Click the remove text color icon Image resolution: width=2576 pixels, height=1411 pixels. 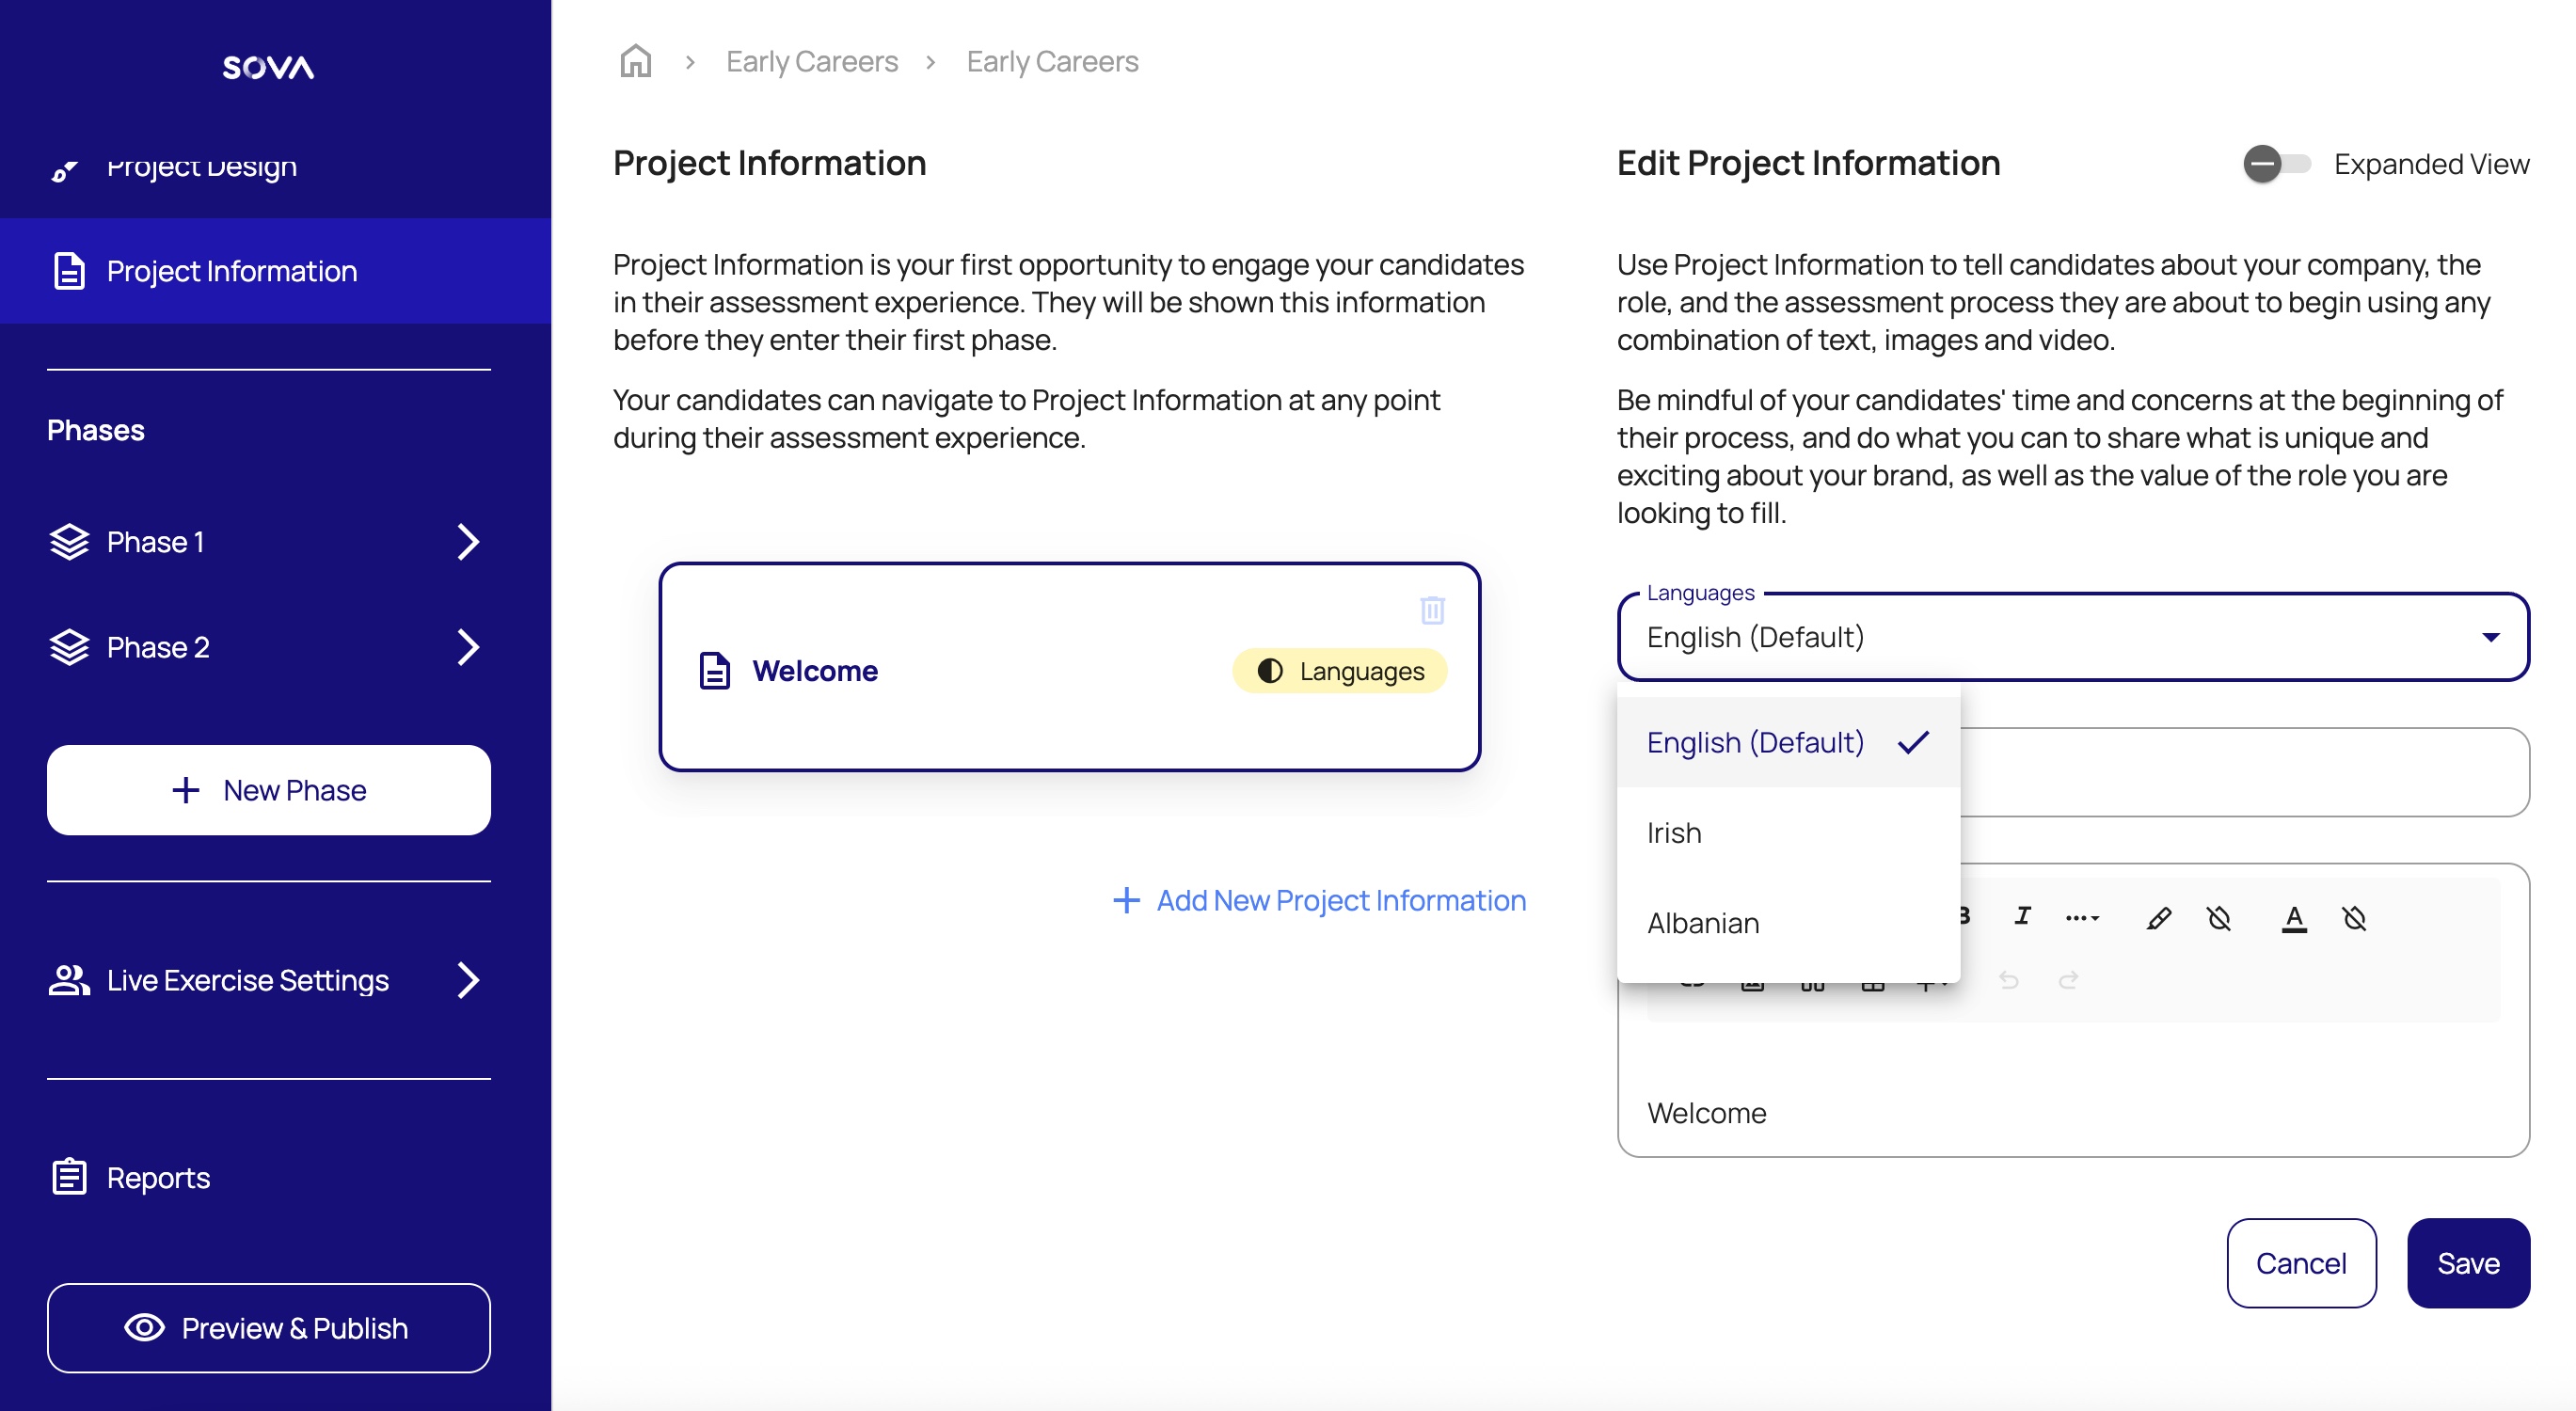(2354, 918)
